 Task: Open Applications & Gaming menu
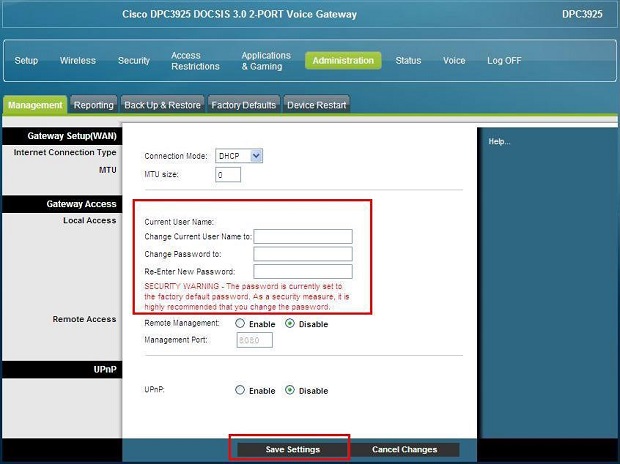[266, 61]
